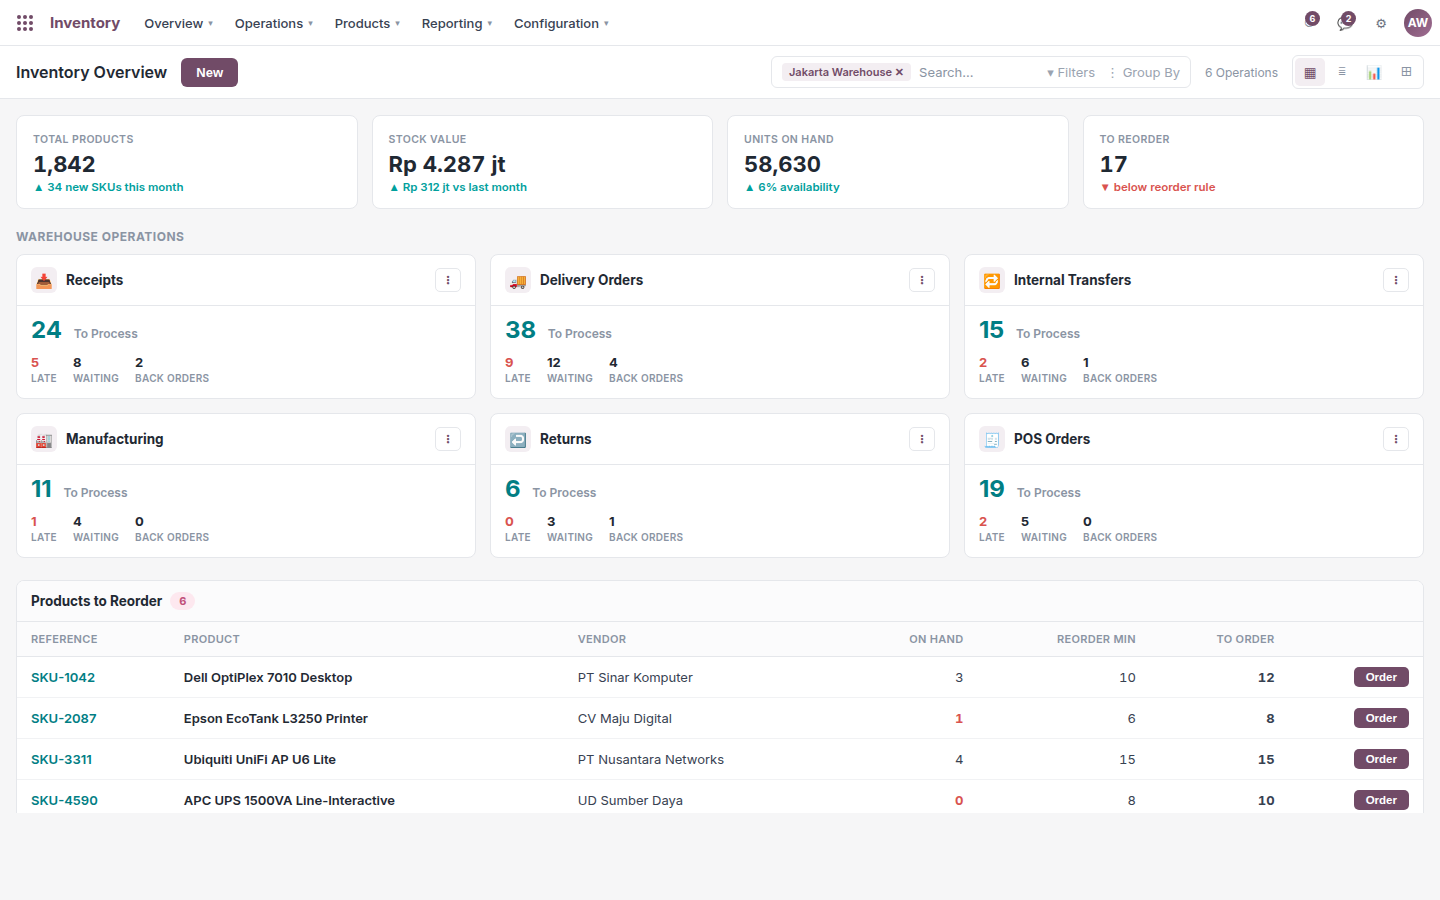Open the 11 To Process manufacturing orders
The image size is (1440, 900).
click(79, 489)
